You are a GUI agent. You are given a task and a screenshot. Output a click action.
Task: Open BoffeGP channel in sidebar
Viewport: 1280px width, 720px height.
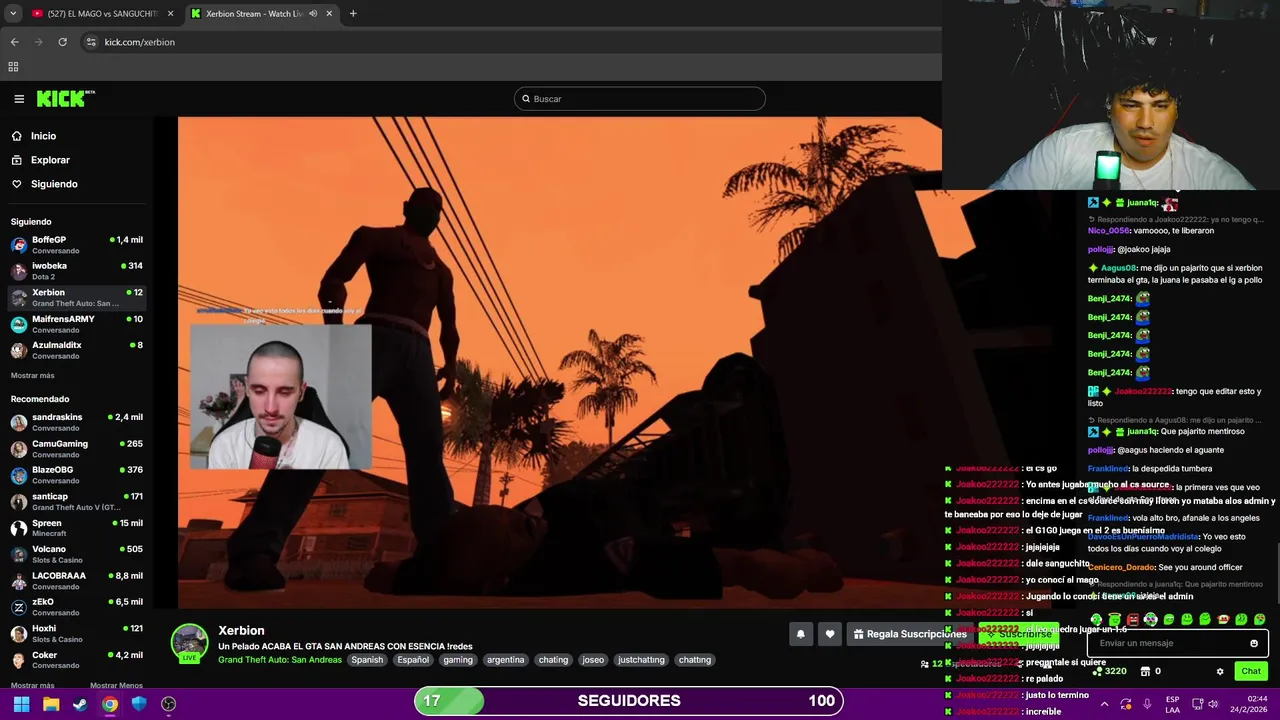tap(76, 245)
